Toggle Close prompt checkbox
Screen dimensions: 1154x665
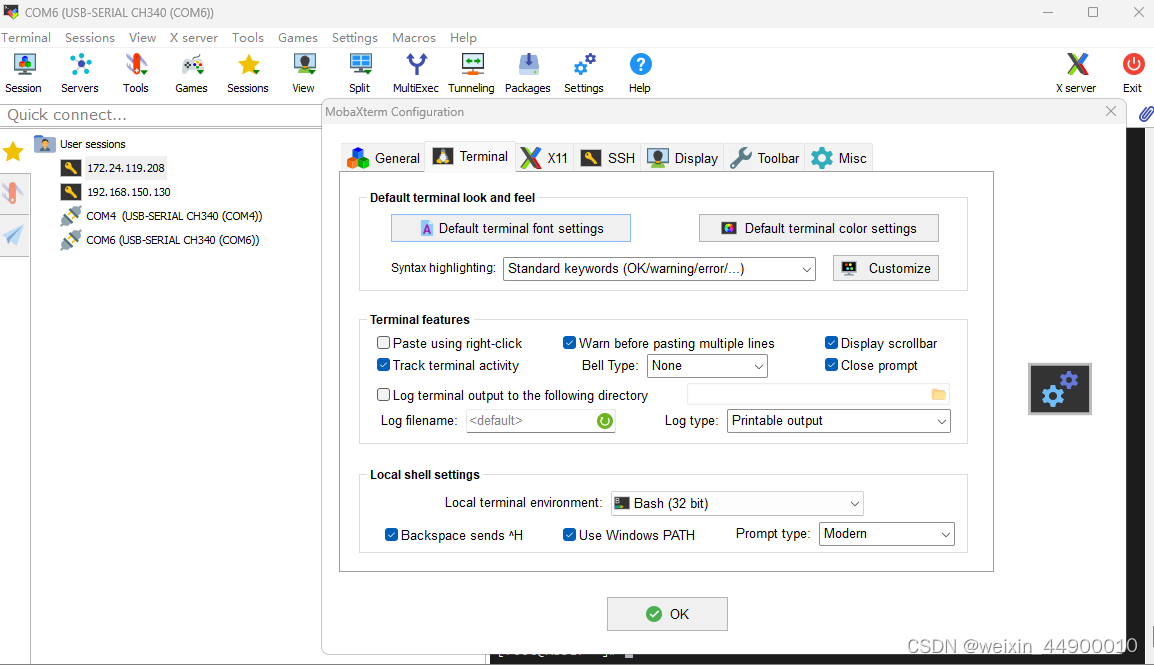(x=832, y=365)
